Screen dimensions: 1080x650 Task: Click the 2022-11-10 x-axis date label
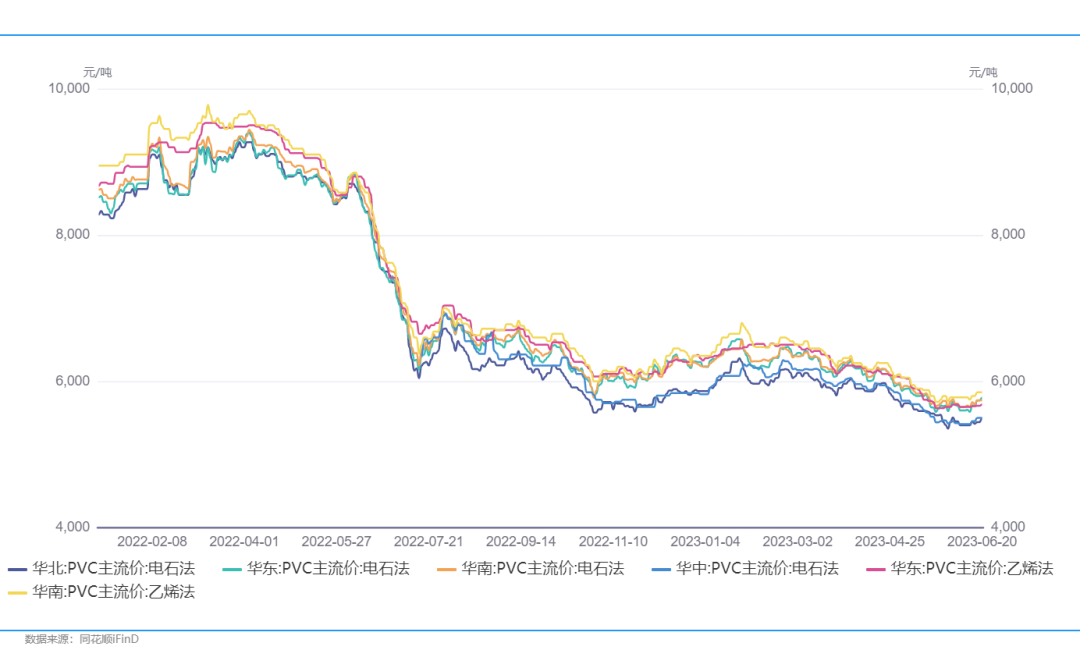[x=613, y=541]
